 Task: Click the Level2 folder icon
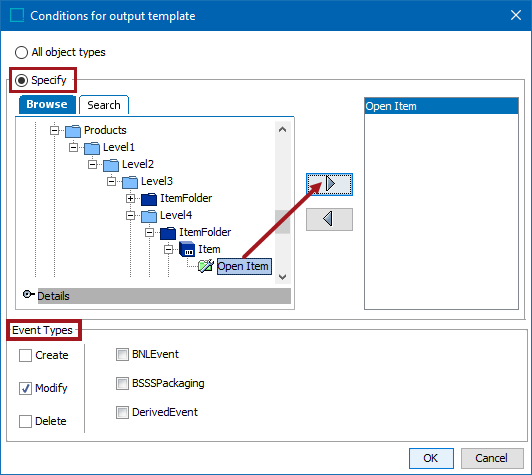pyautogui.click(x=111, y=165)
